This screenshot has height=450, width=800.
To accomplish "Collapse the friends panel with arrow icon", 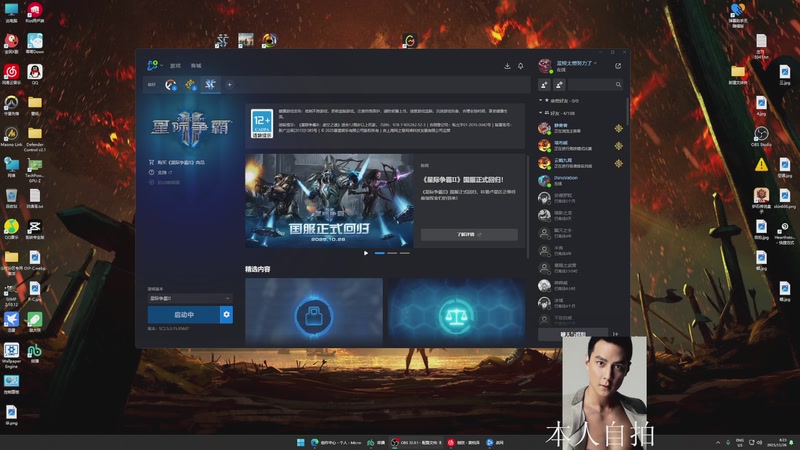I will (x=616, y=334).
